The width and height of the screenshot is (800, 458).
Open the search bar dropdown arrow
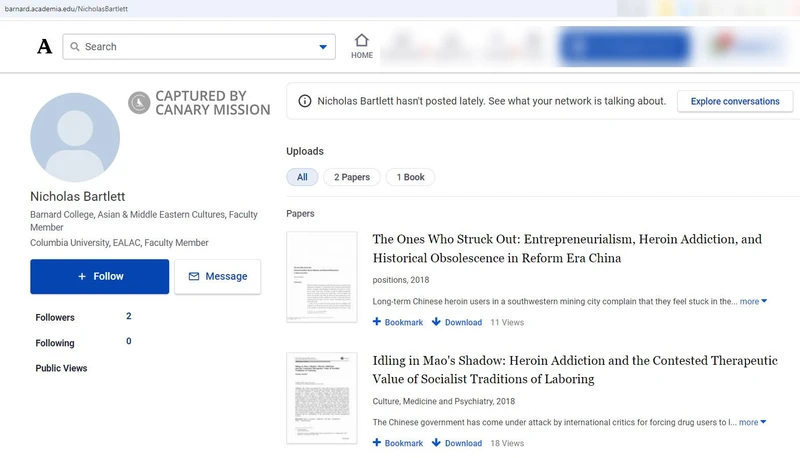tap(323, 47)
